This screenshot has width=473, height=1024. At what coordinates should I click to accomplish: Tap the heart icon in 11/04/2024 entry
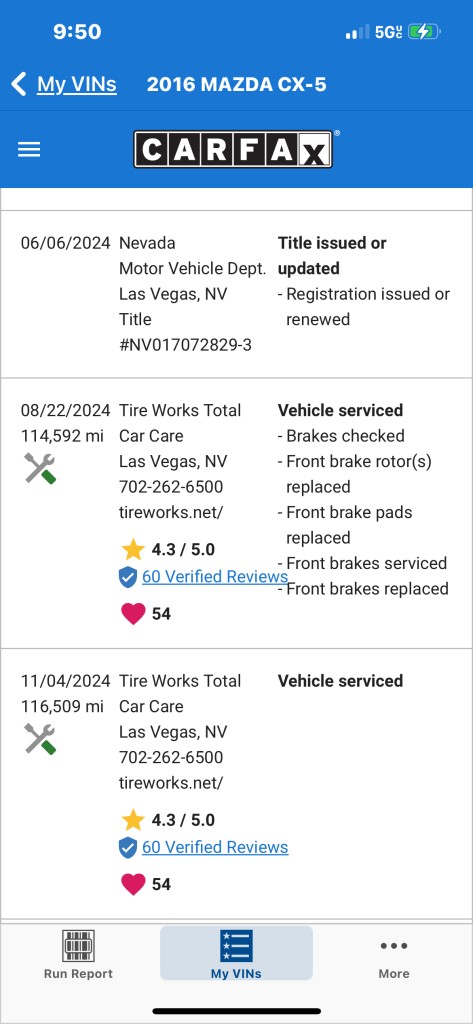pos(133,884)
